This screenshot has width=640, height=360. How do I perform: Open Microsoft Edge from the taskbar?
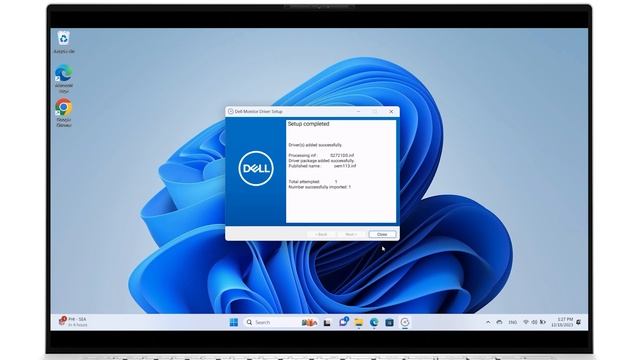374,322
